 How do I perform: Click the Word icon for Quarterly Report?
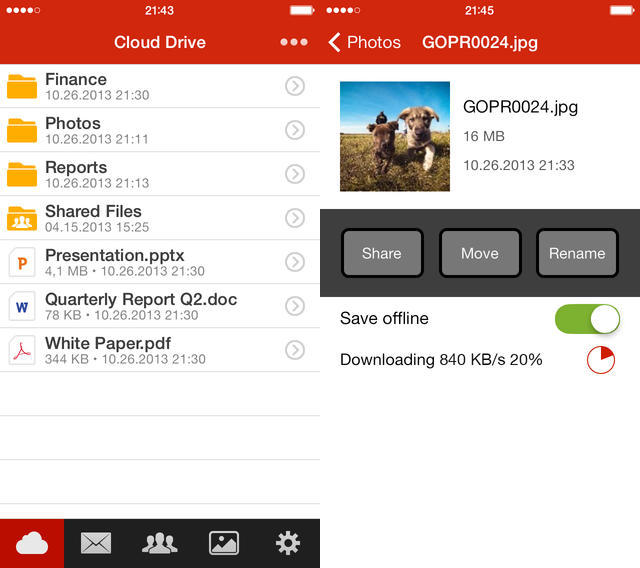(22, 306)
